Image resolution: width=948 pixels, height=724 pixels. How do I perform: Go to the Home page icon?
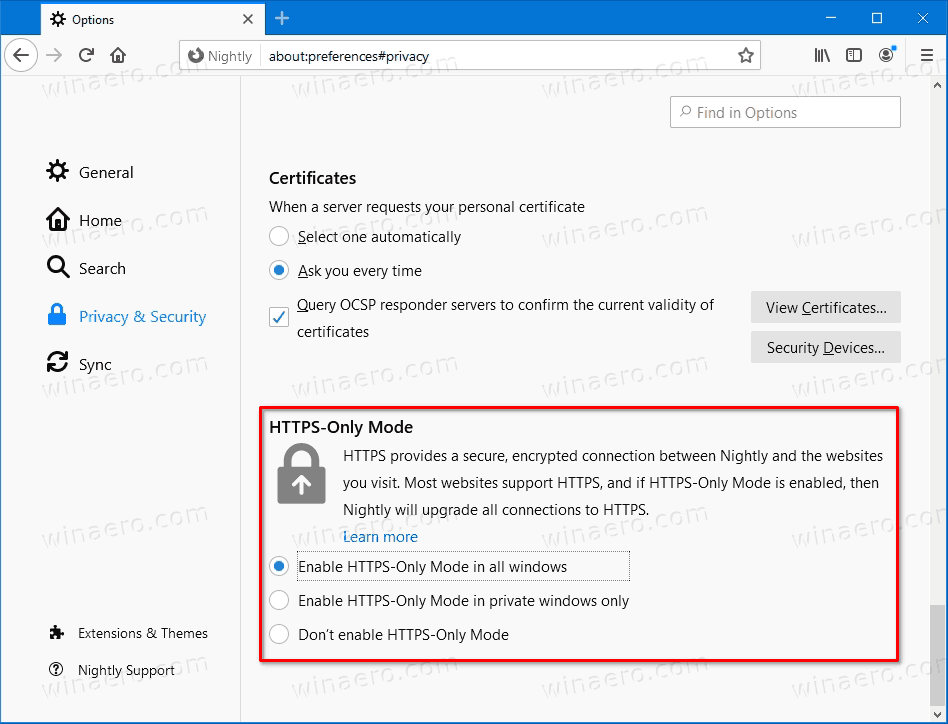click(x=118, y=55)
